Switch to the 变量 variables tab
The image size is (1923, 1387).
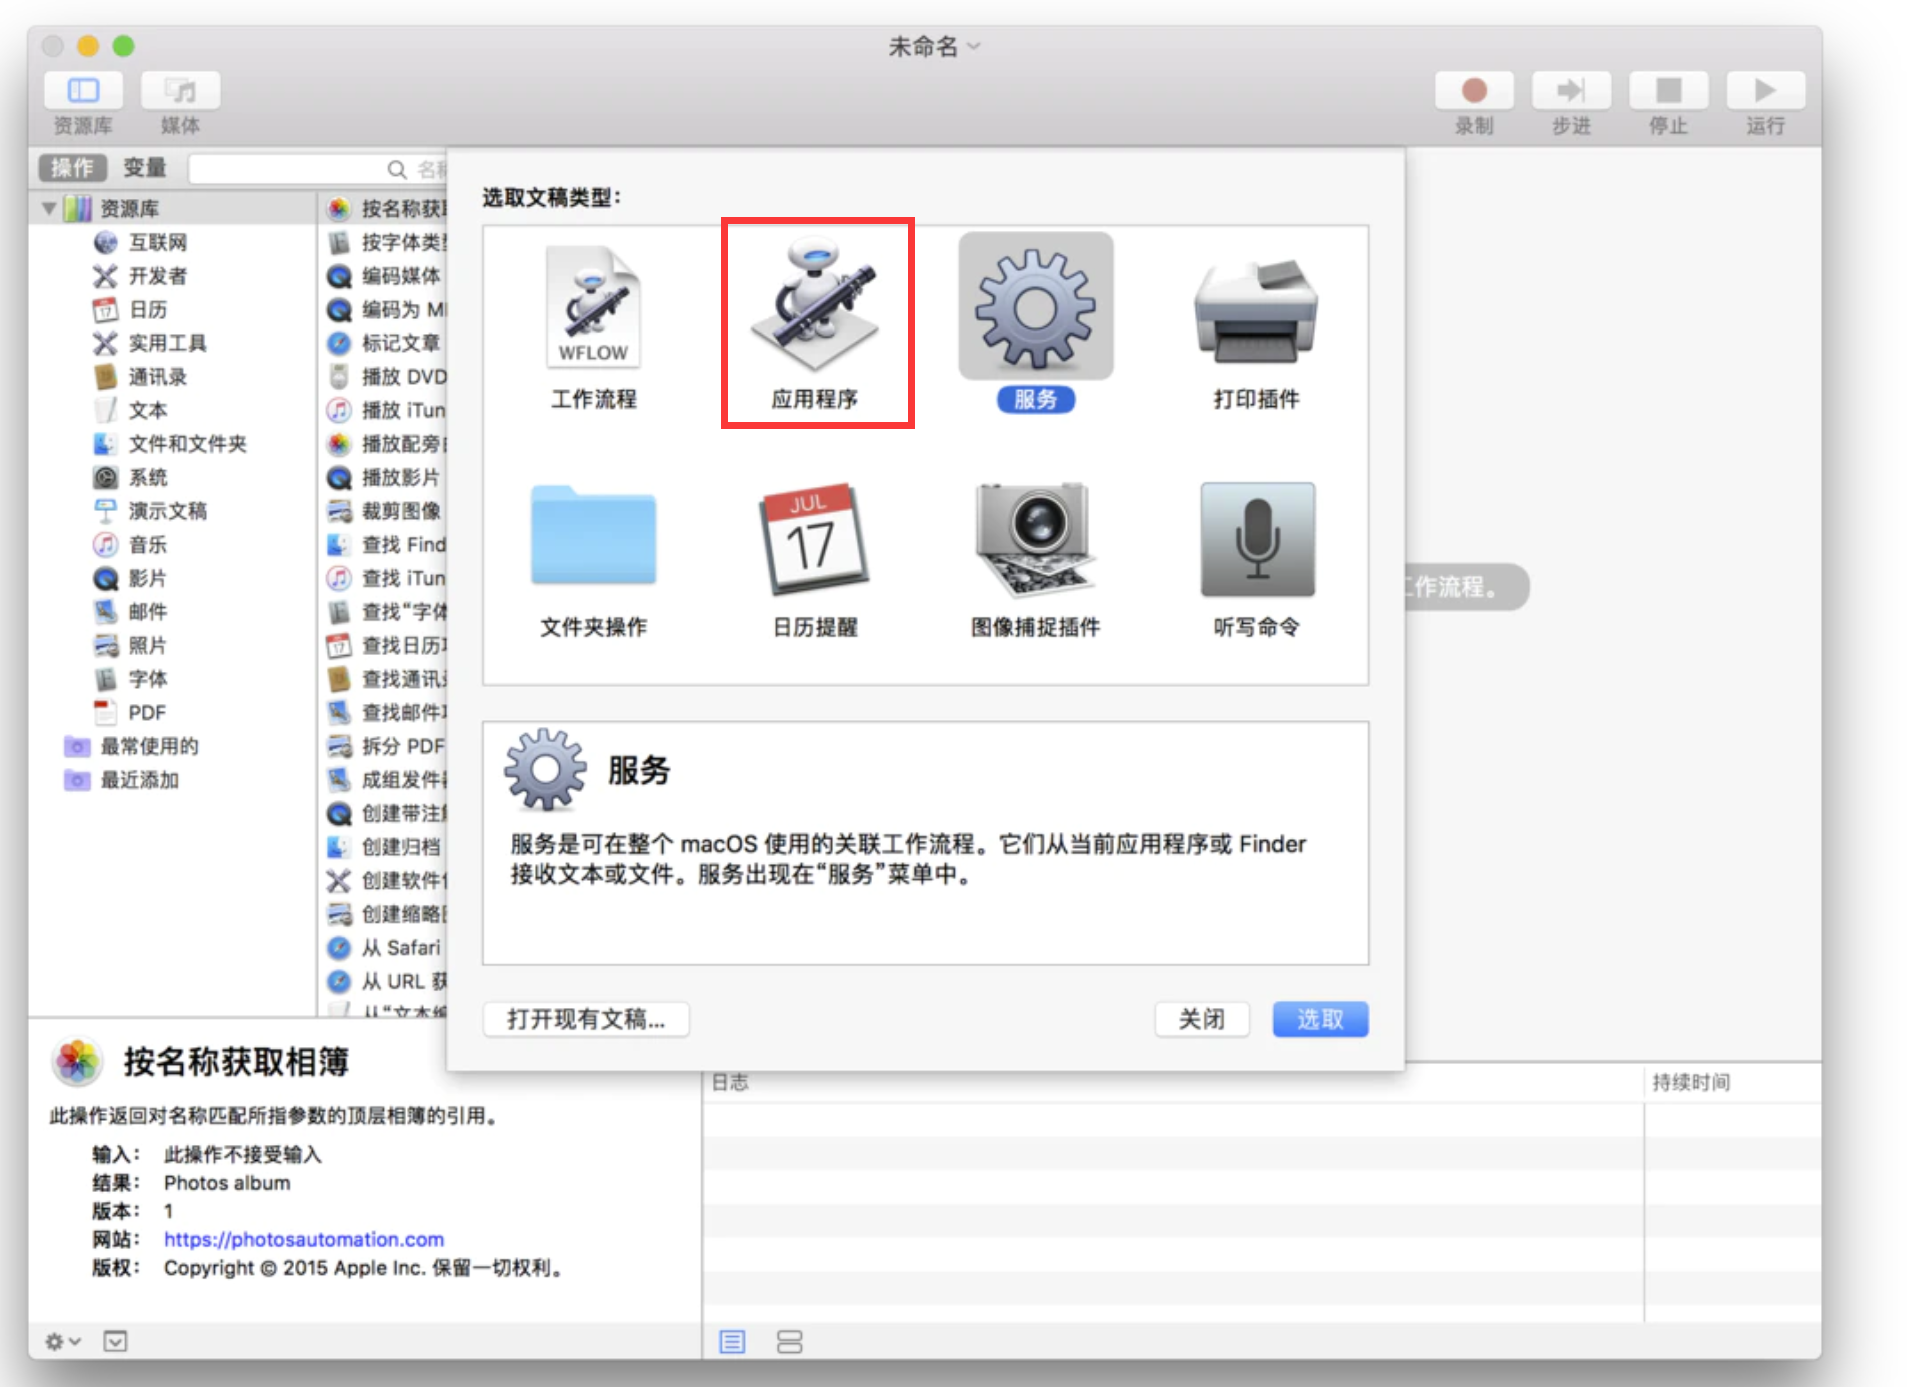[x=144, y=168]
